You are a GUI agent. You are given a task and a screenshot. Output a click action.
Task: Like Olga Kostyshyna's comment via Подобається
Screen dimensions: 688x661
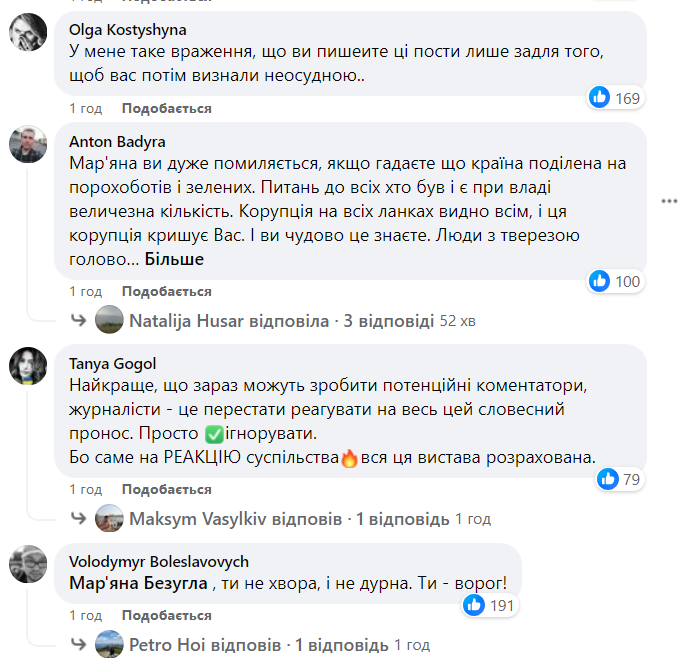(x=166, y=108)
